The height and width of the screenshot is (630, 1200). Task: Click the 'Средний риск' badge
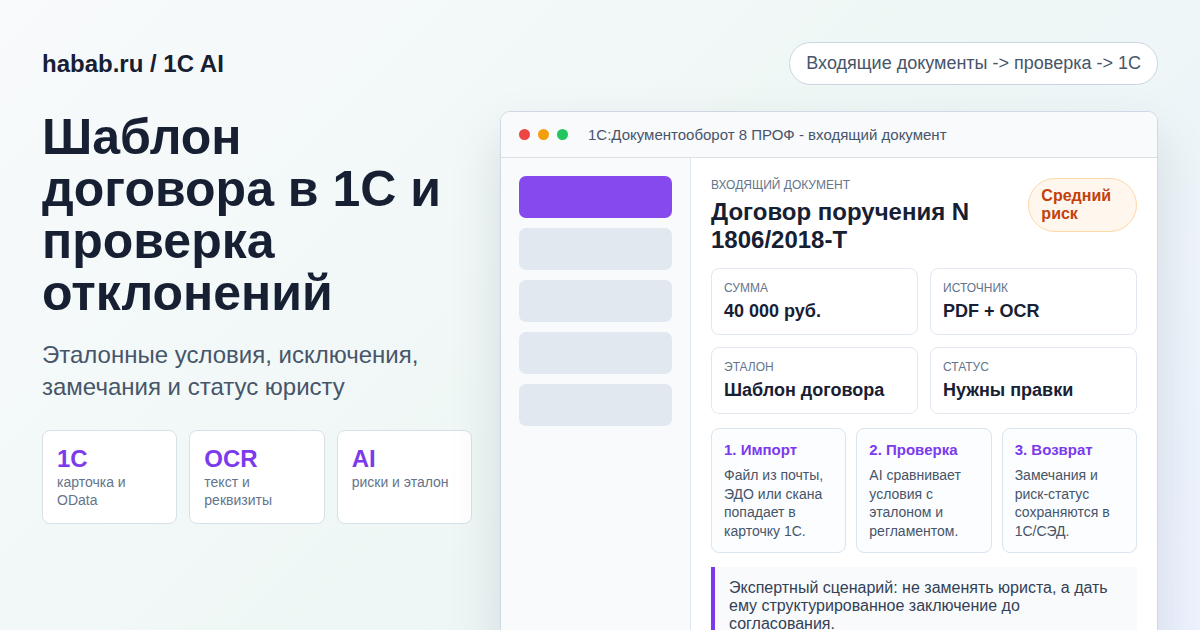click(1082, 205)
